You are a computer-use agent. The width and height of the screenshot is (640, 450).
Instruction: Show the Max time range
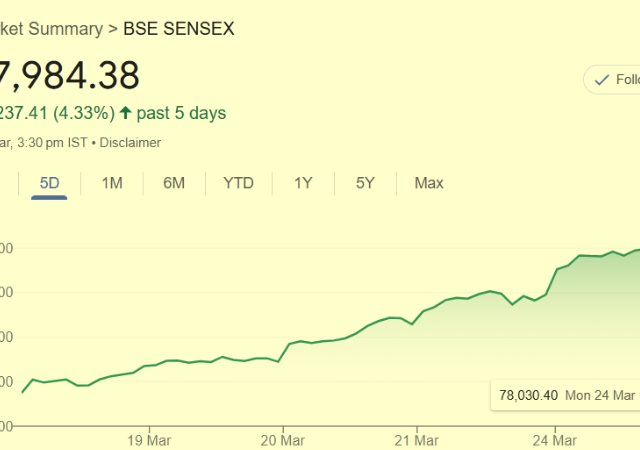pyautogui.click(x=429, y=183)
